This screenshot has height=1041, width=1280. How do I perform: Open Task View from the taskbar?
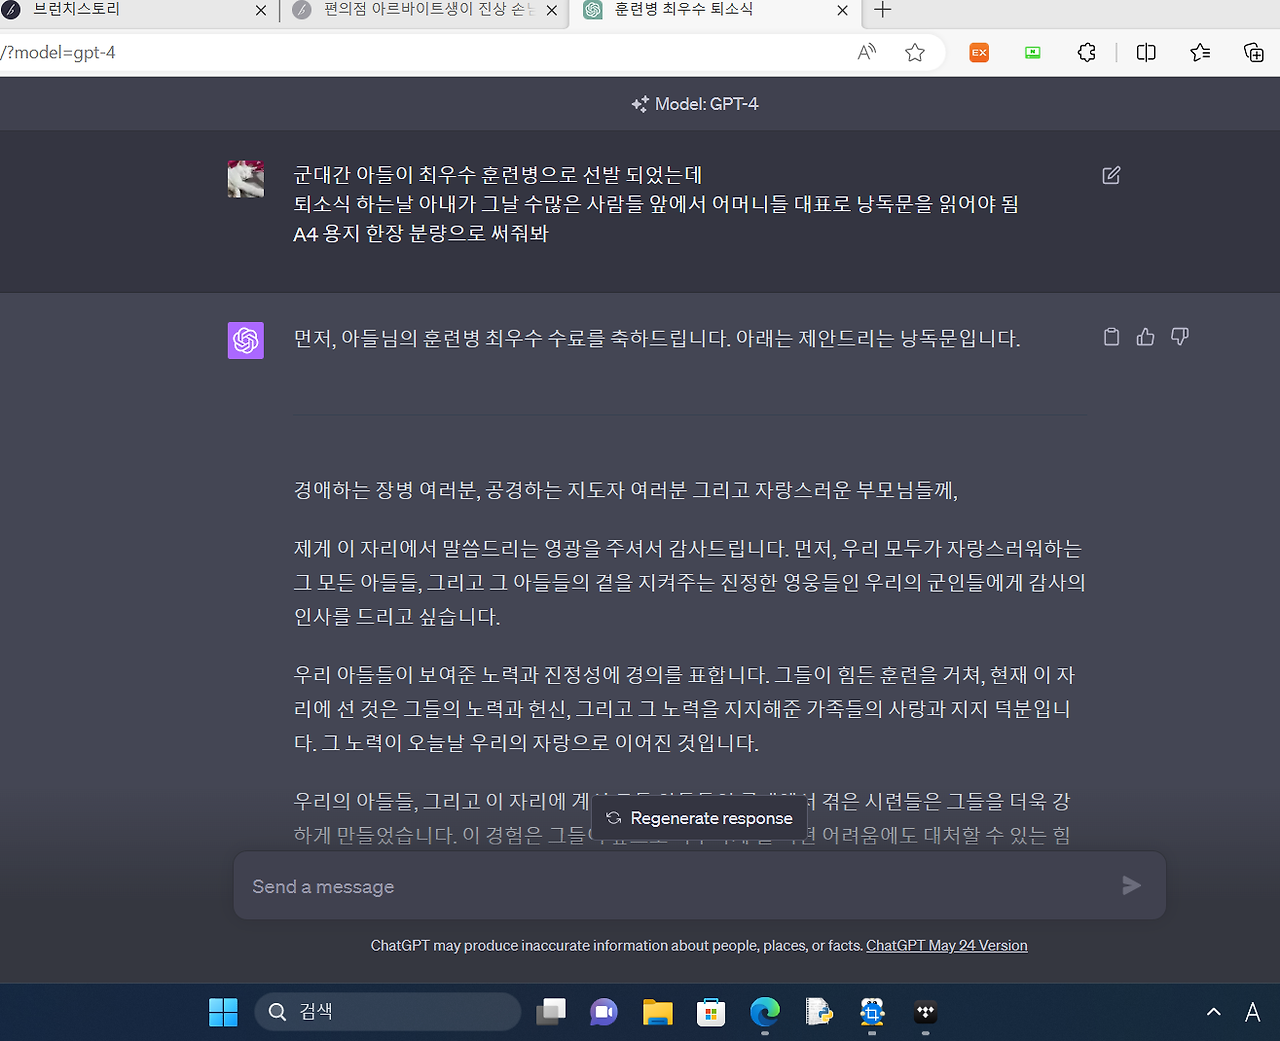pos(551,1012)
